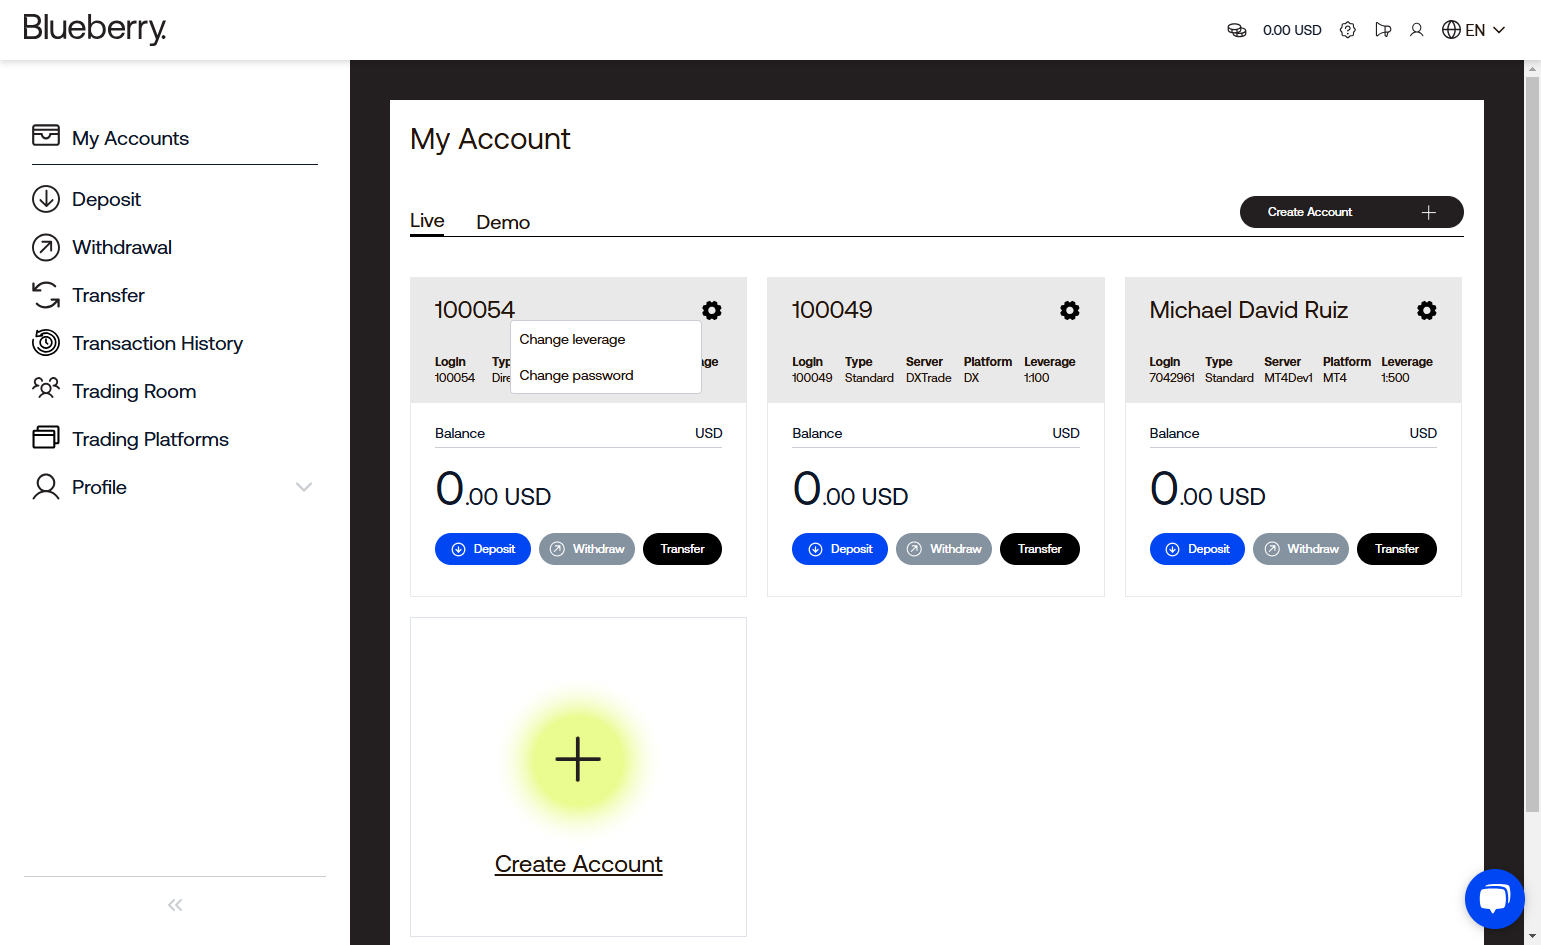Transfer from account 100054
Image resolution: width=1541 pixels, height=945 pixels.
click(x=682, y=549)
